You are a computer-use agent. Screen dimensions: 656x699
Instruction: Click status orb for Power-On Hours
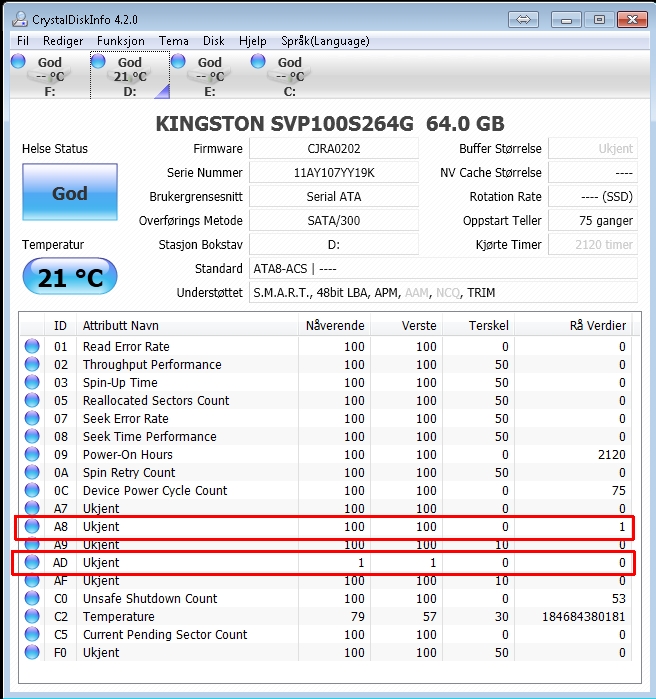click(x=32, y=454)
